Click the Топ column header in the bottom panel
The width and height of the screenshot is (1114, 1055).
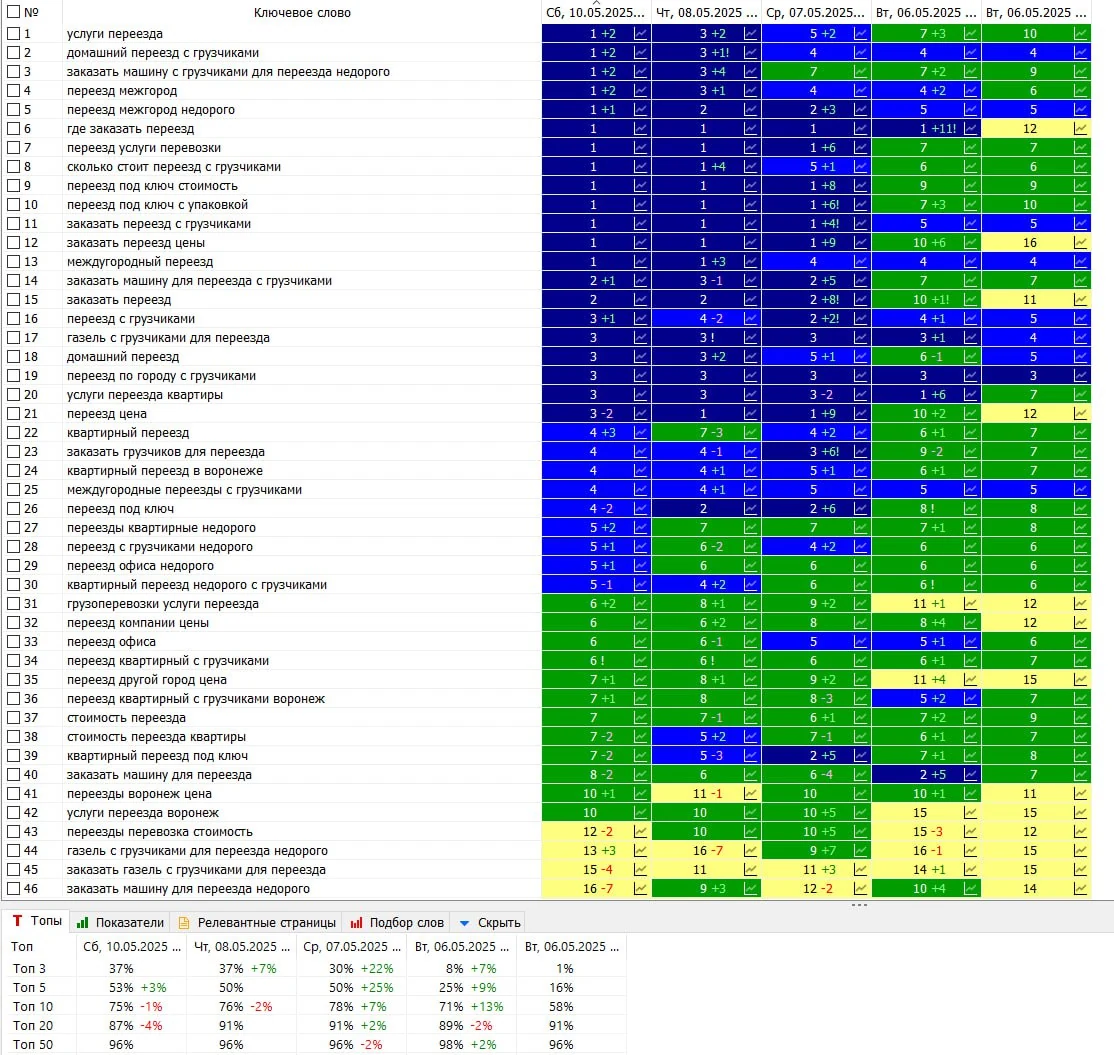pyautogui.click(x=22, y=946)
